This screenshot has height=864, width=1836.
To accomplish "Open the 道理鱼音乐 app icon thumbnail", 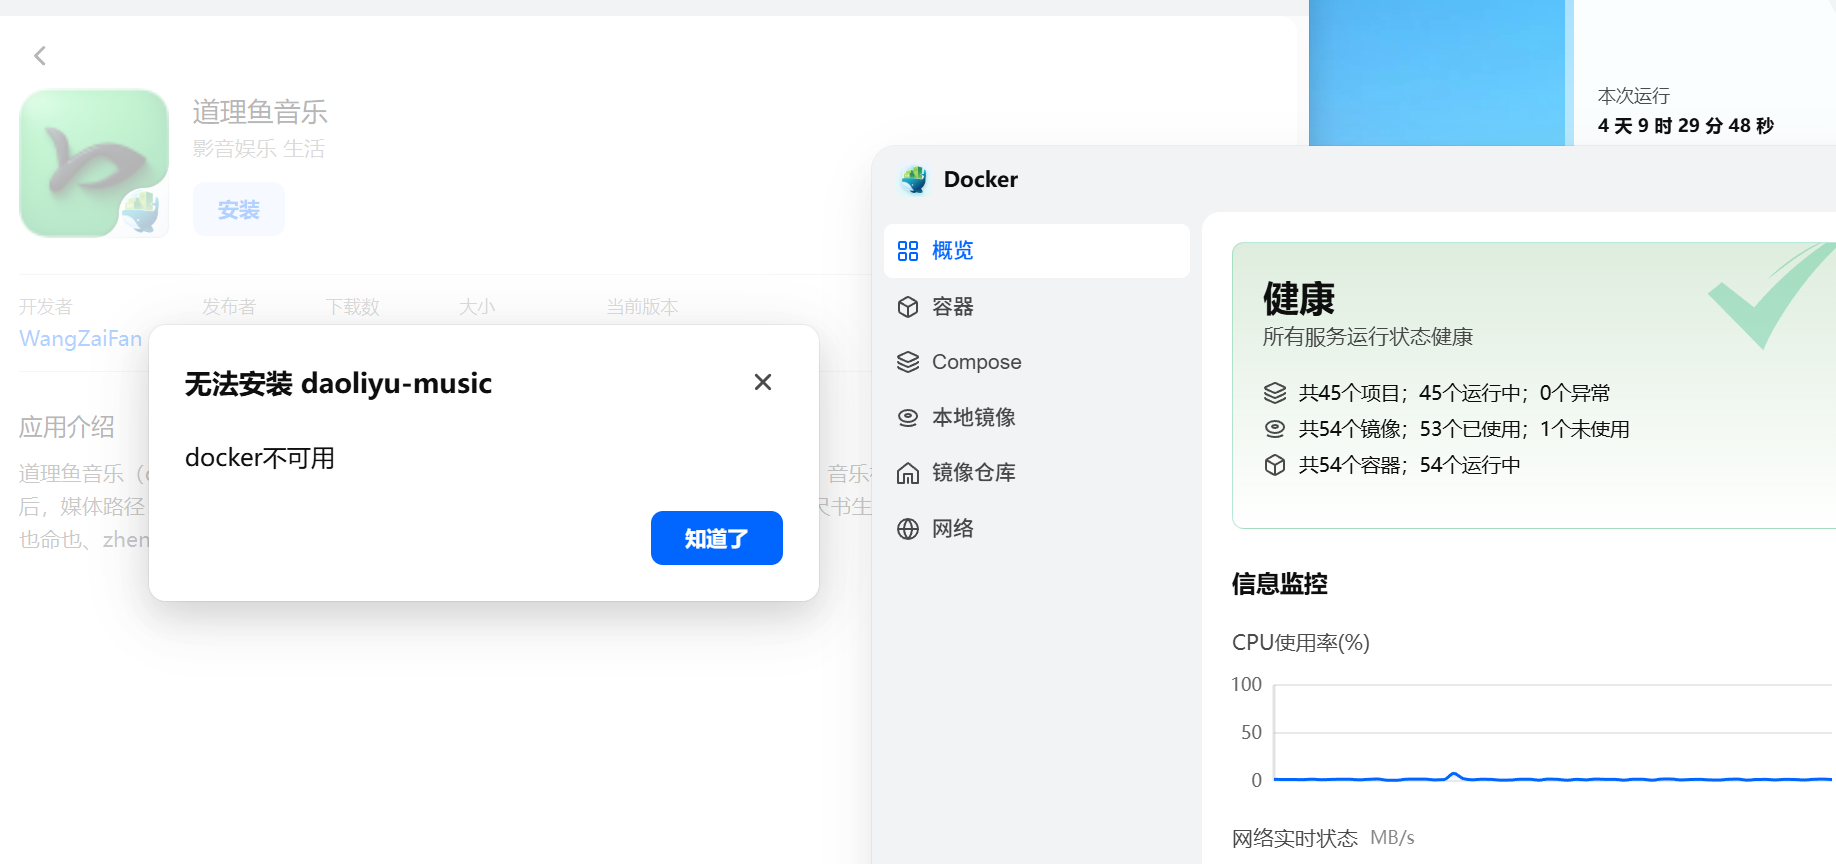I will (x=94, y=163).
